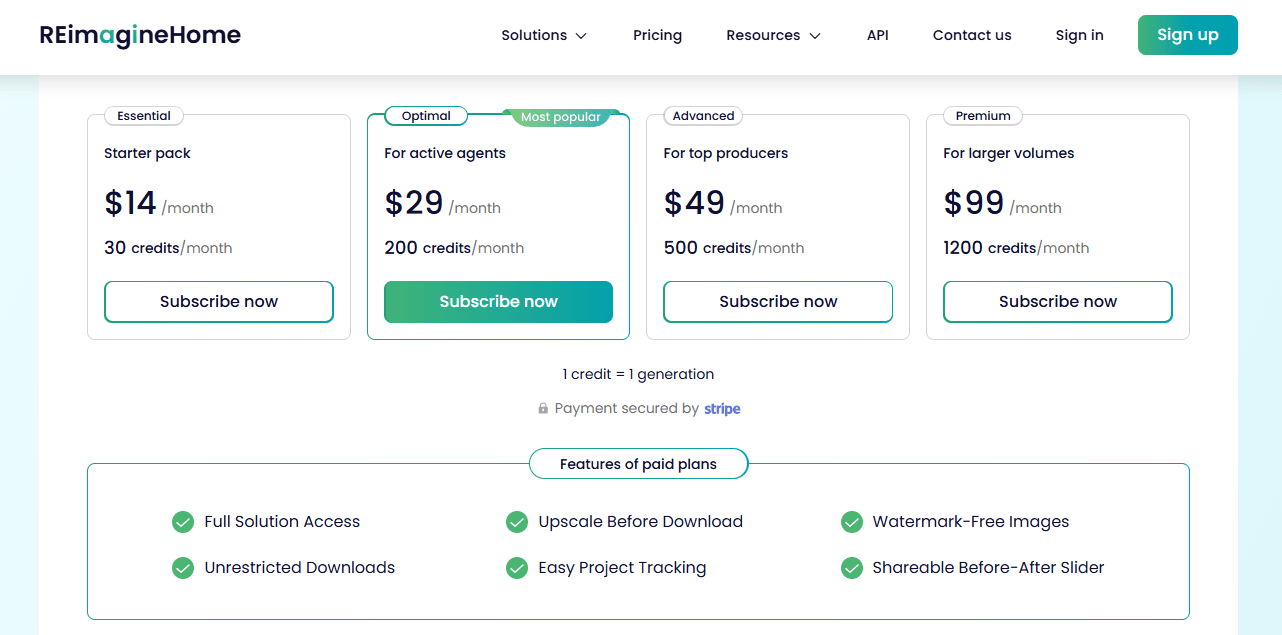Click the checkmark icon beside Unrestricted Downloads
Screen dimensions: 1282x635
click(183, 567)
